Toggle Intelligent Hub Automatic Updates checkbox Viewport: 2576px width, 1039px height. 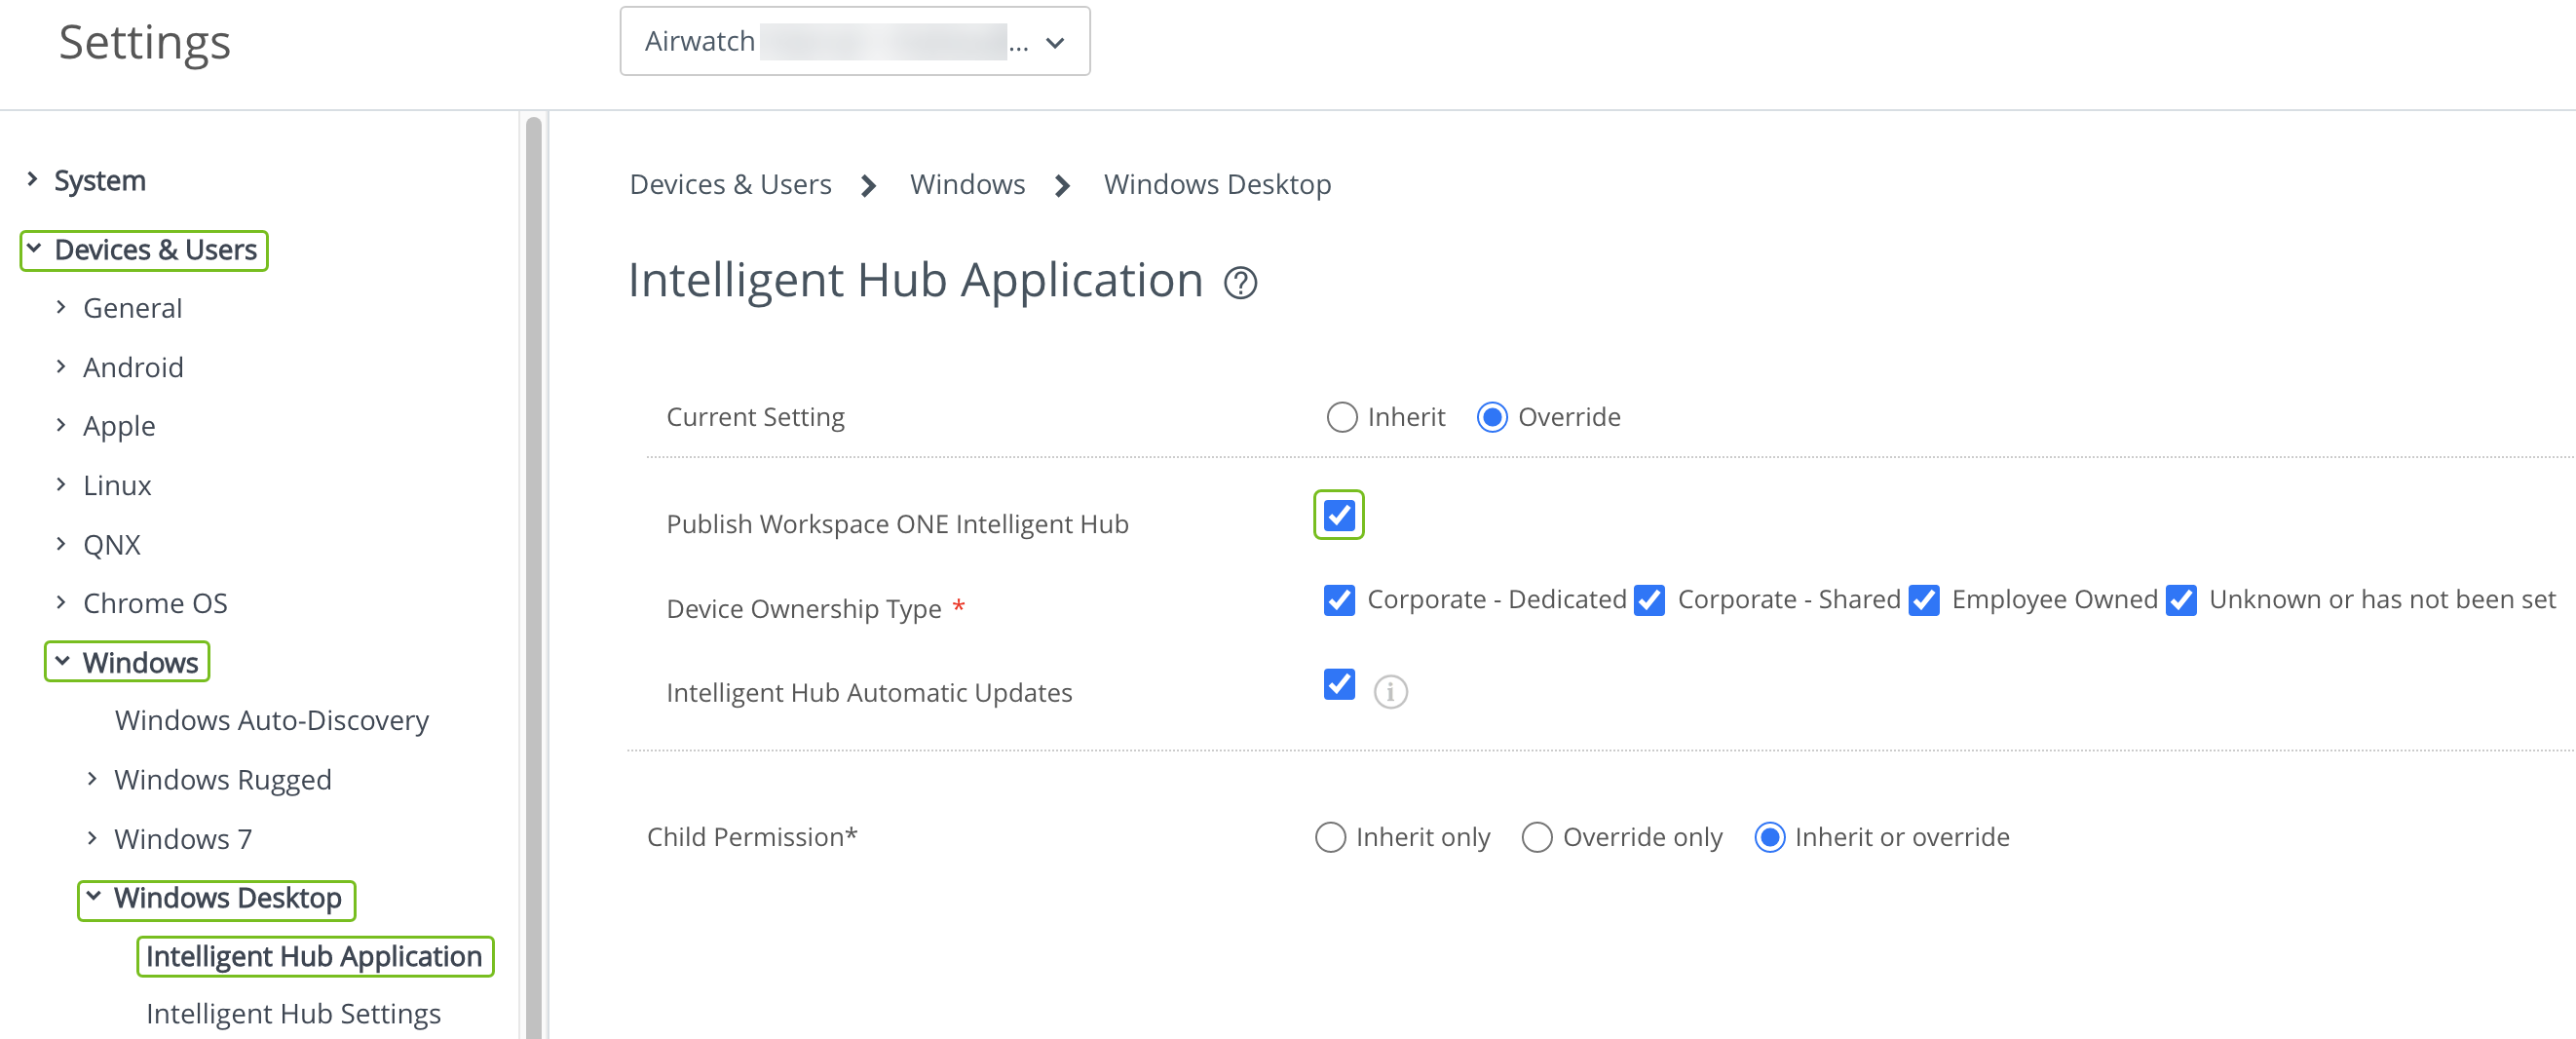coord(1338,683)
